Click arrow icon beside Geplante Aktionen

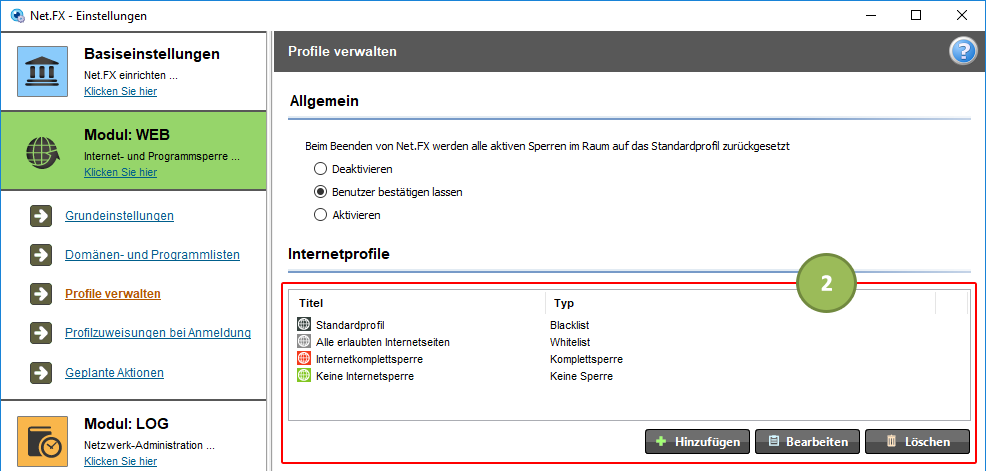(x=41, y=372)
